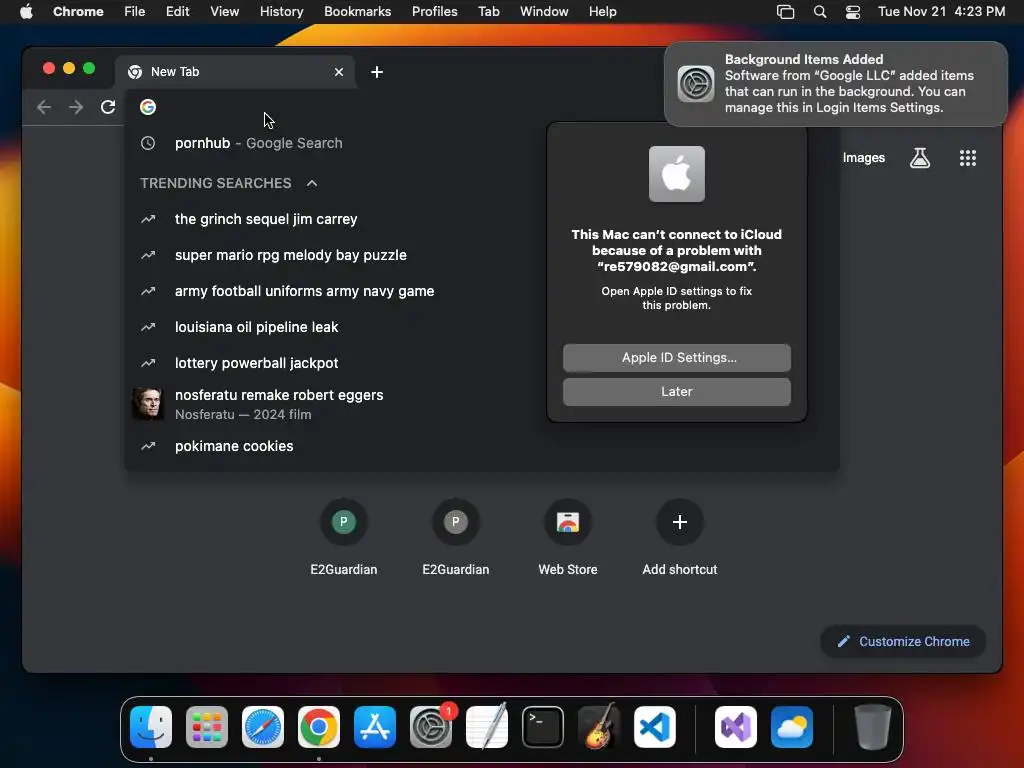Open the second gray E2Guardian shortcut

pos(456,522)
